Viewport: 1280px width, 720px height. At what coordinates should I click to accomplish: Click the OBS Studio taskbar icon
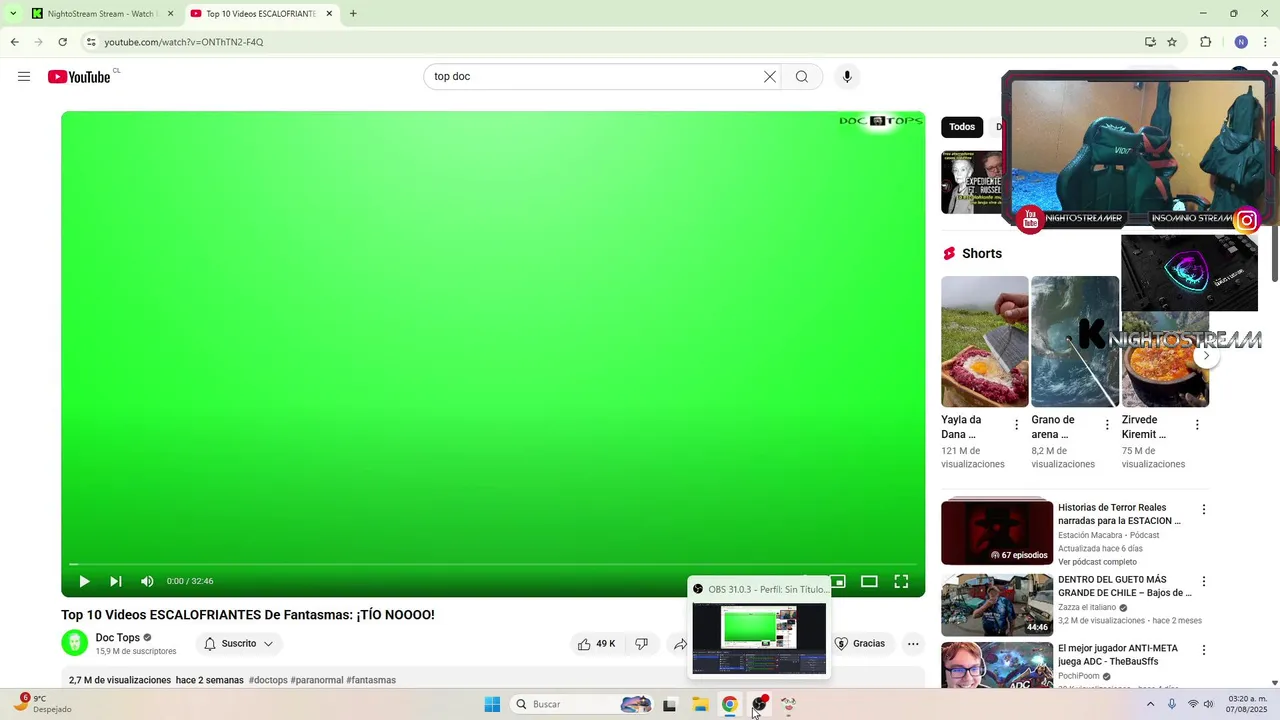click(759, 705)
